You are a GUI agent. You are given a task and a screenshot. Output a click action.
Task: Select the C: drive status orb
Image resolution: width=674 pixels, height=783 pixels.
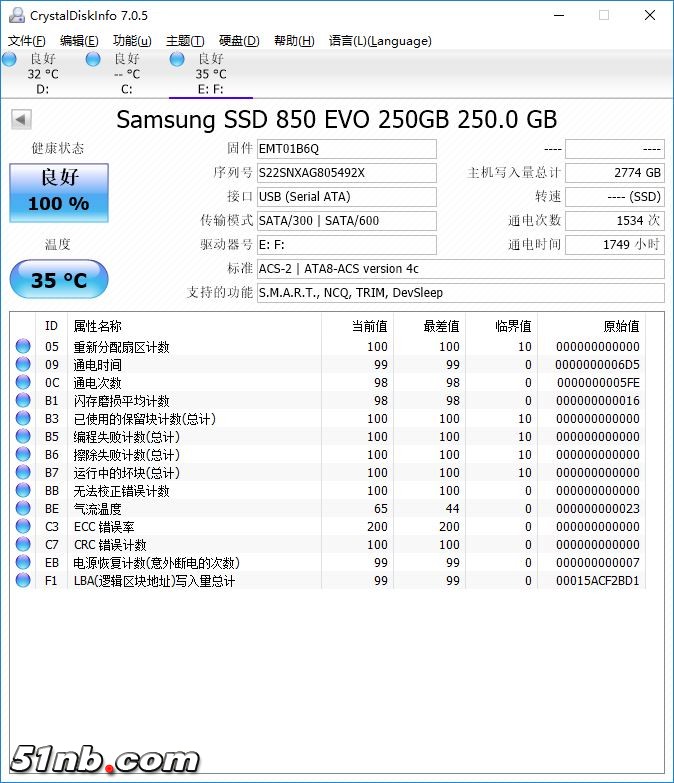[x=93, y=60]
